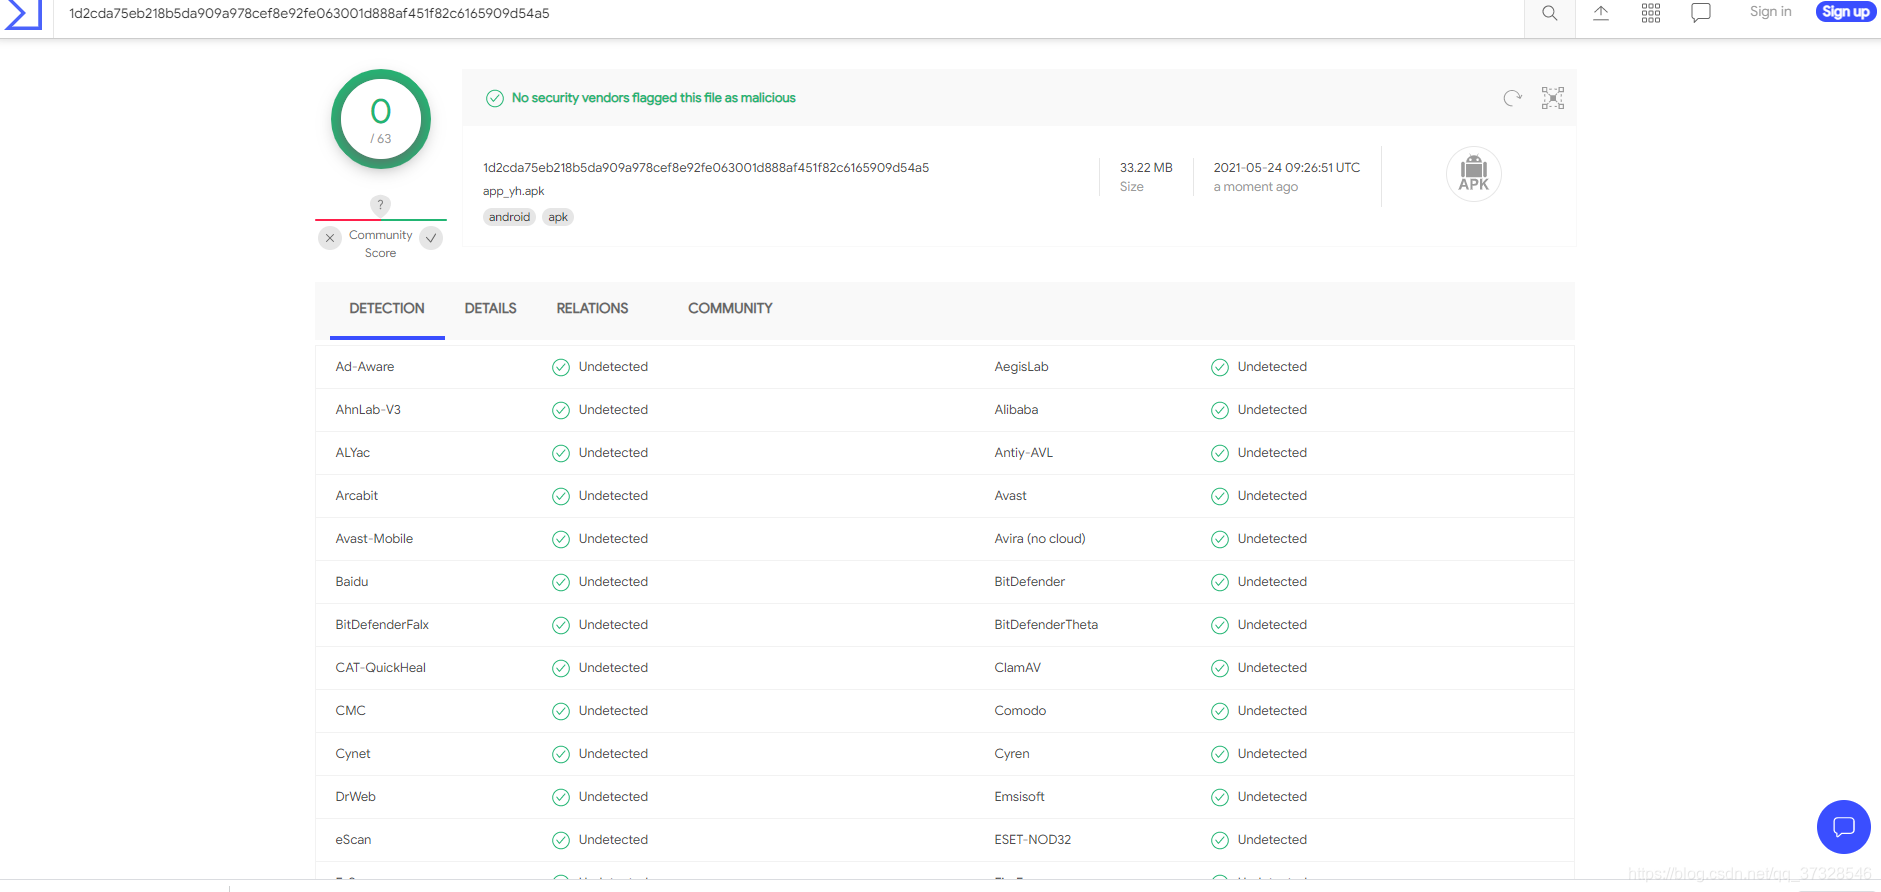Click the BitDefenderTheta vendor name

[x=1046, y=625]
